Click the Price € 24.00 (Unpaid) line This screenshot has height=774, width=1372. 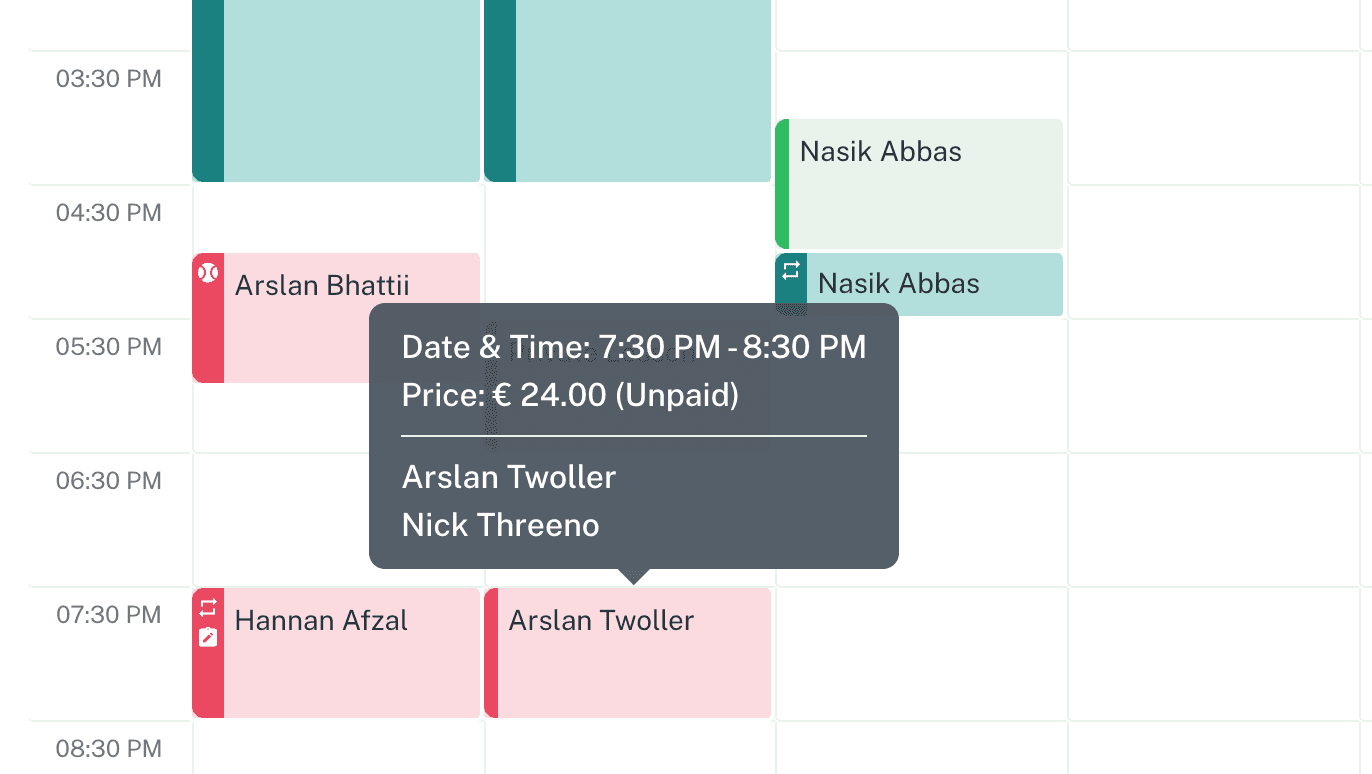click(570, 395)
